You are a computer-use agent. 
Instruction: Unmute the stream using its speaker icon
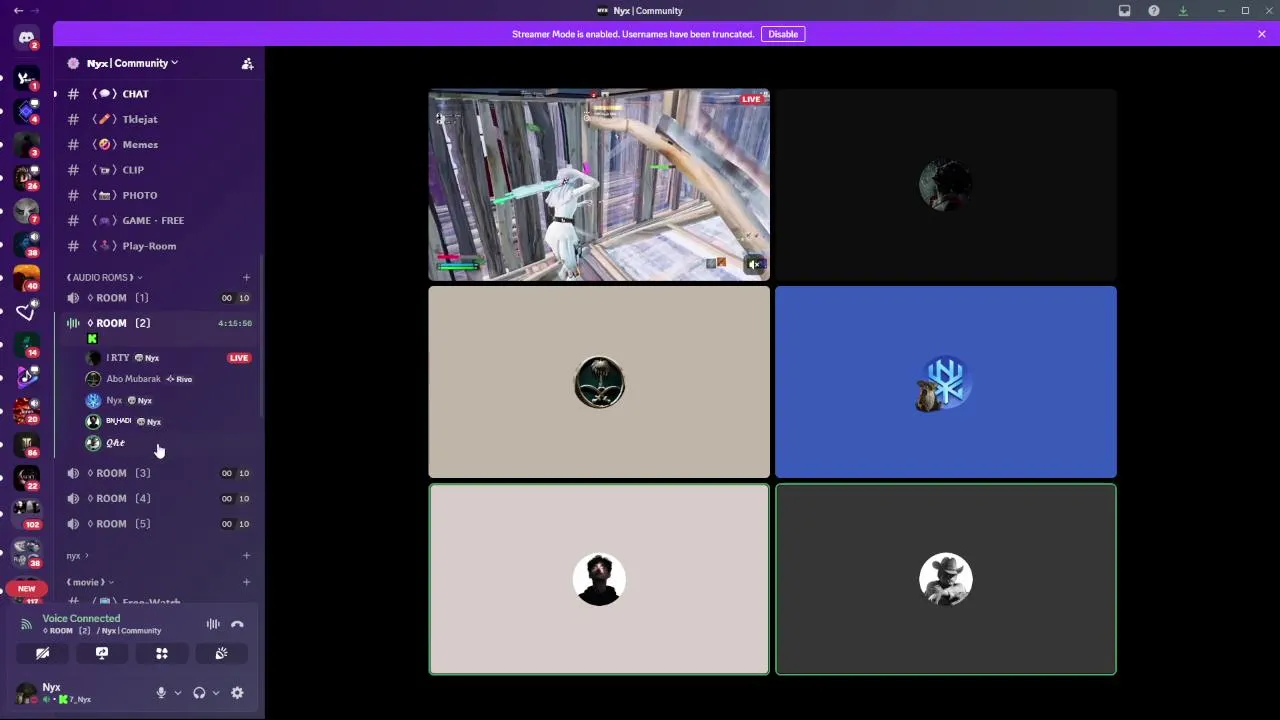pyautogui.click(x=755, y=264)
